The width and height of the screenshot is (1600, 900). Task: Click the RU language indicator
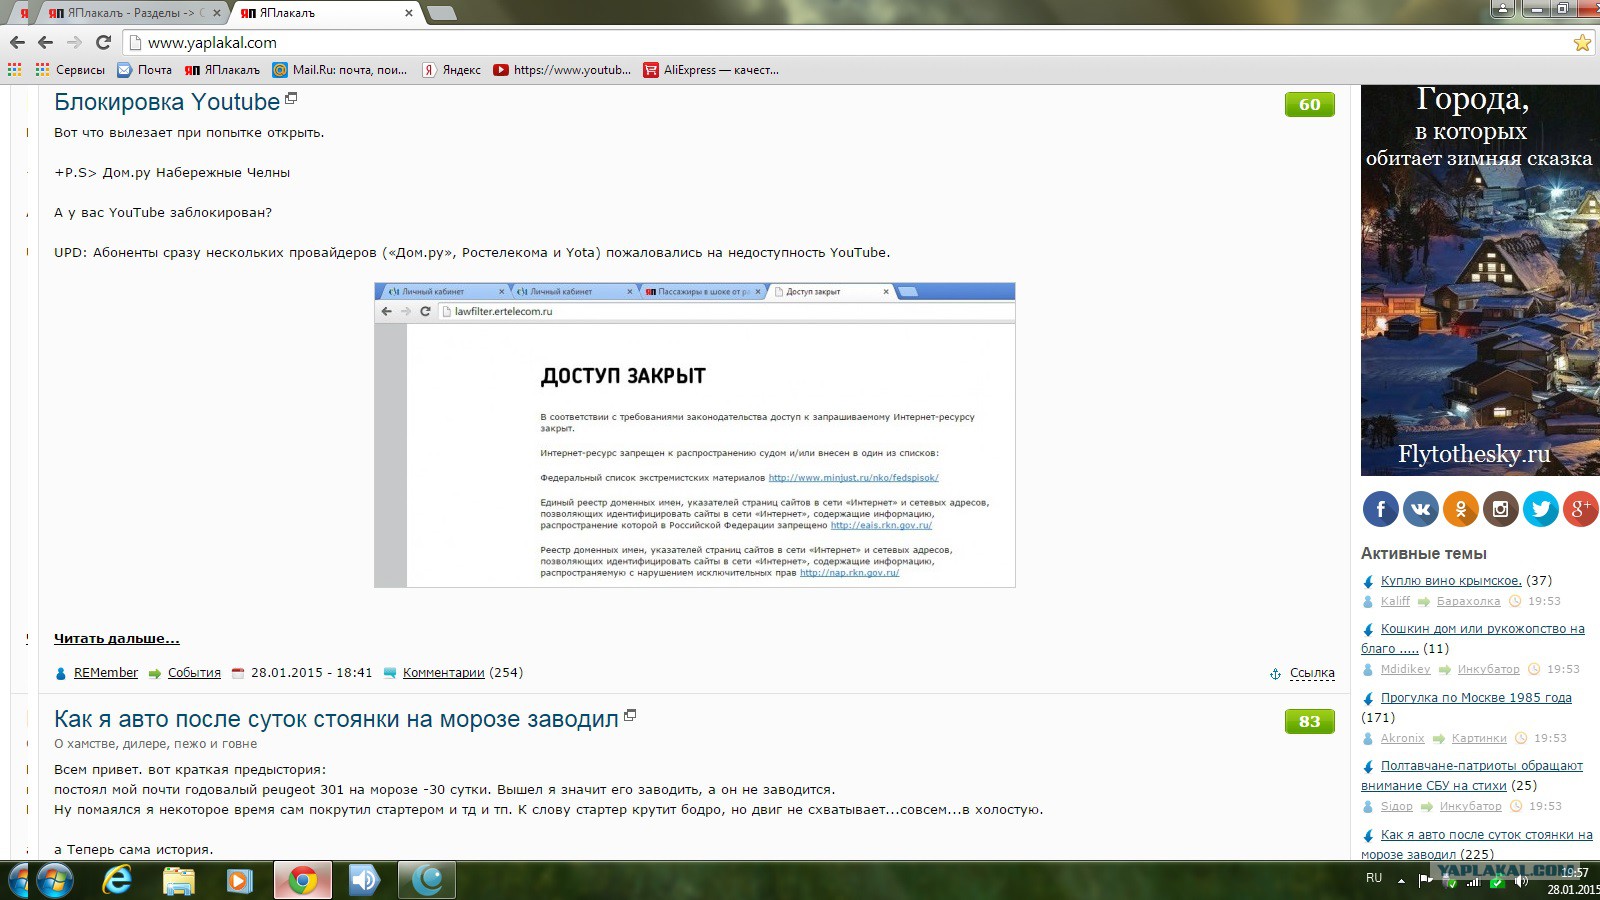[1374, 878]
